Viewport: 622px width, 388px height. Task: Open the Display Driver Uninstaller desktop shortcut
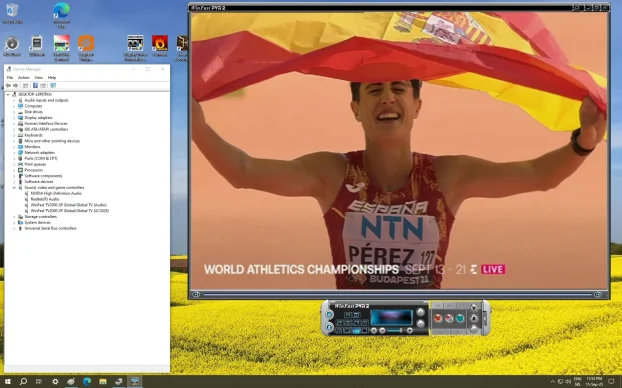click(135, 48)
